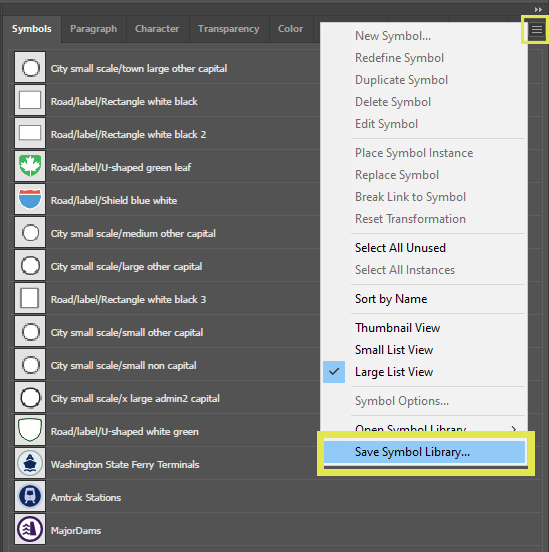The height and width of the screenshot is (552, 549).
Task: Click the 'Road/label/U-shaped white green' name
Action: click(125, 432)
